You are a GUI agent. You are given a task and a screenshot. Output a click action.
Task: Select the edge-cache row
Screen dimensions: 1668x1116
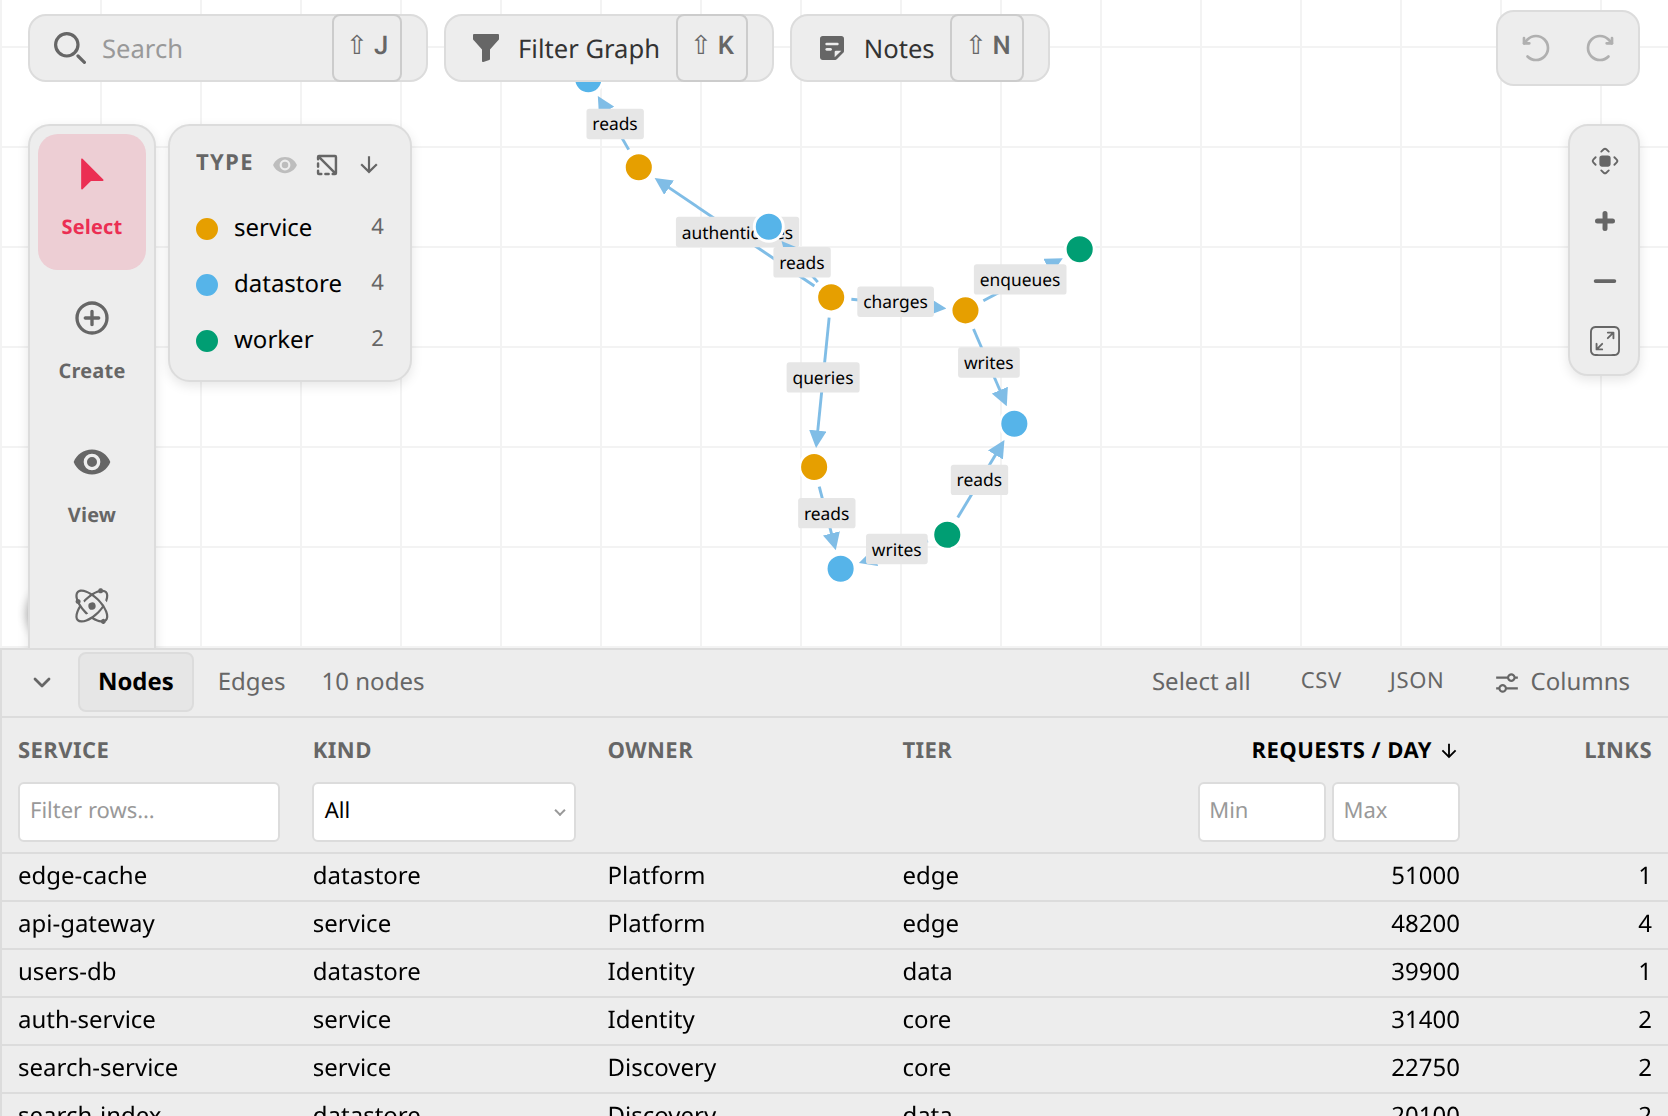coord(834,876)
